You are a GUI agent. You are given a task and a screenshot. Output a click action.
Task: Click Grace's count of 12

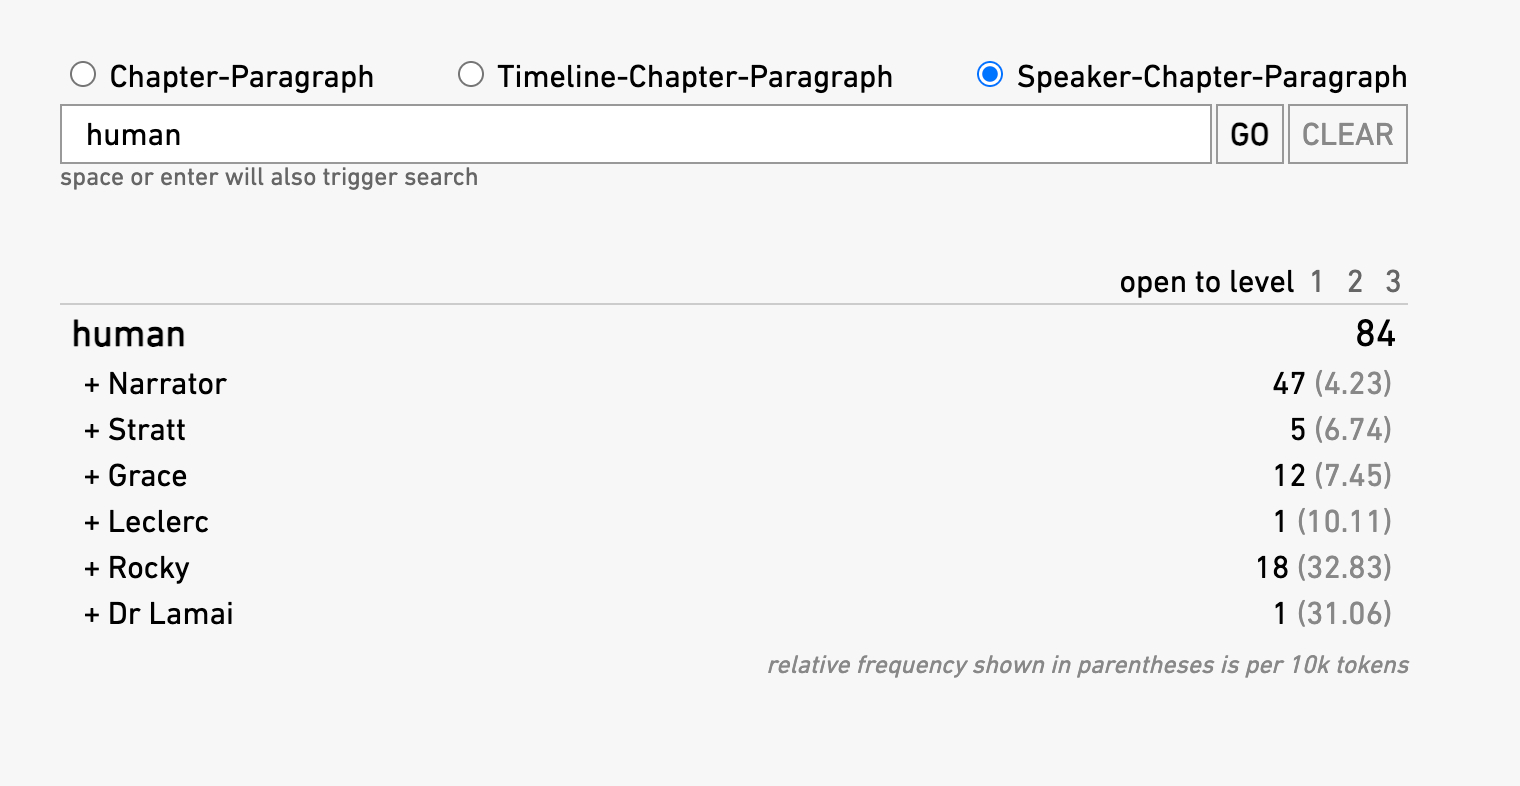coord(1289,476)
